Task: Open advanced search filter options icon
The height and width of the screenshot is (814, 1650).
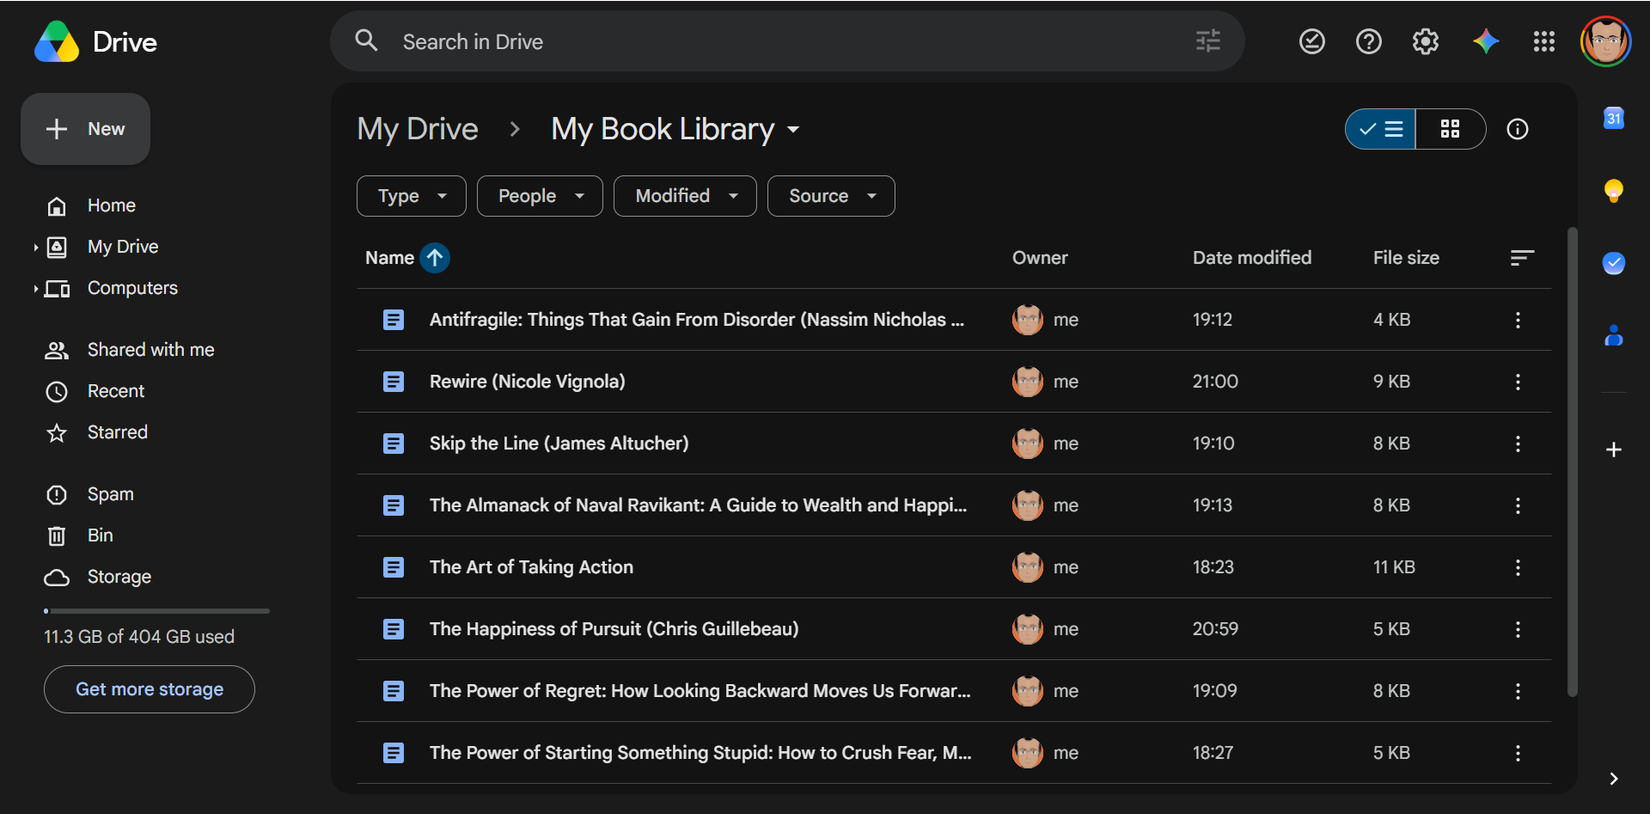Action: [1208, 41]
